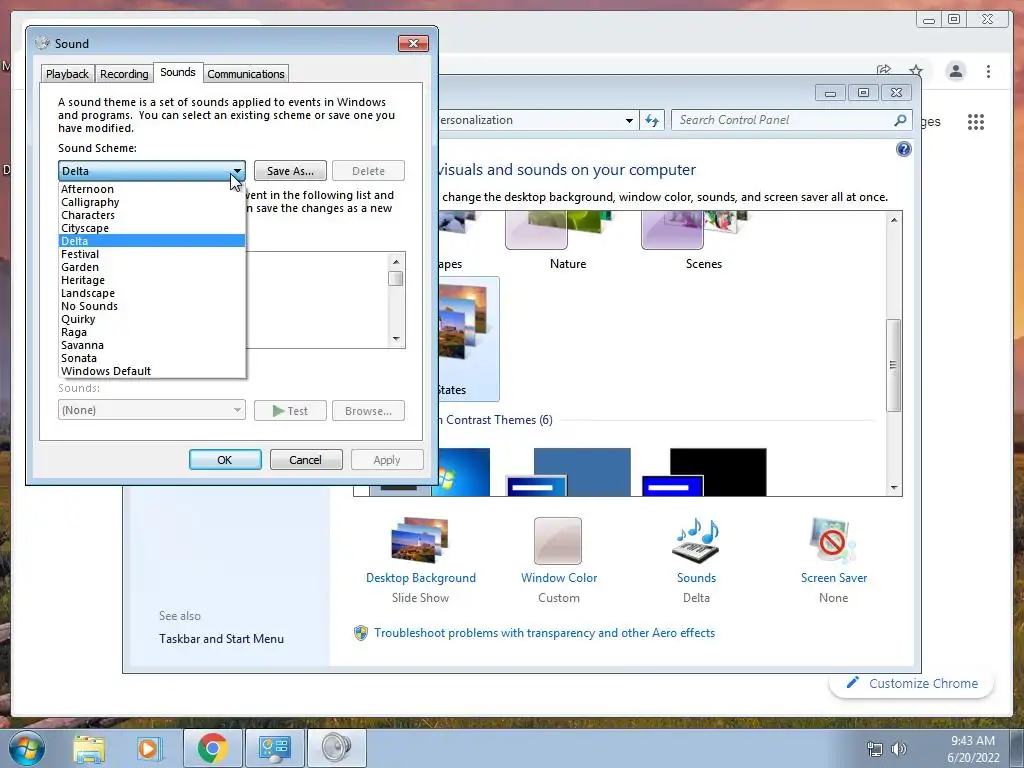
Task: Pick Garden sound scheme
Action: (152, 267)
